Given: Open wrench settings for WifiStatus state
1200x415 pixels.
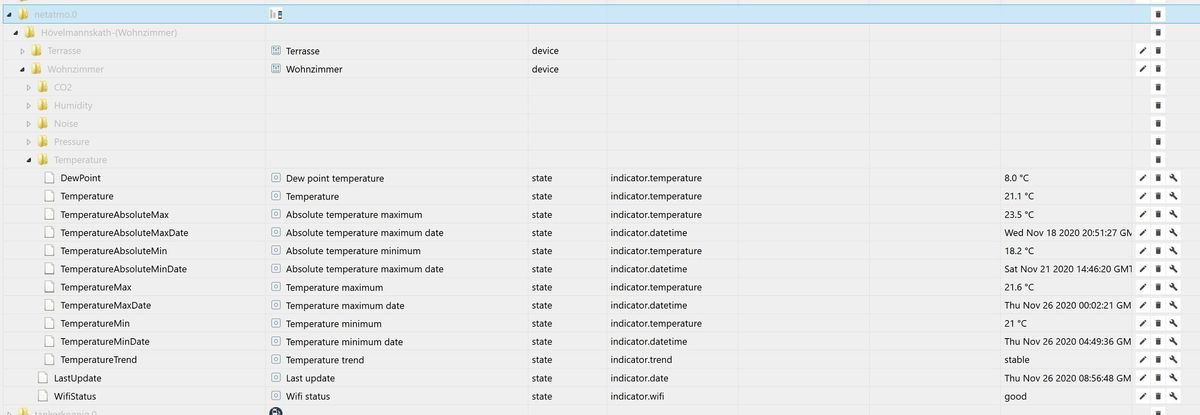Looking at the screenshot, I should (1174, 396).
